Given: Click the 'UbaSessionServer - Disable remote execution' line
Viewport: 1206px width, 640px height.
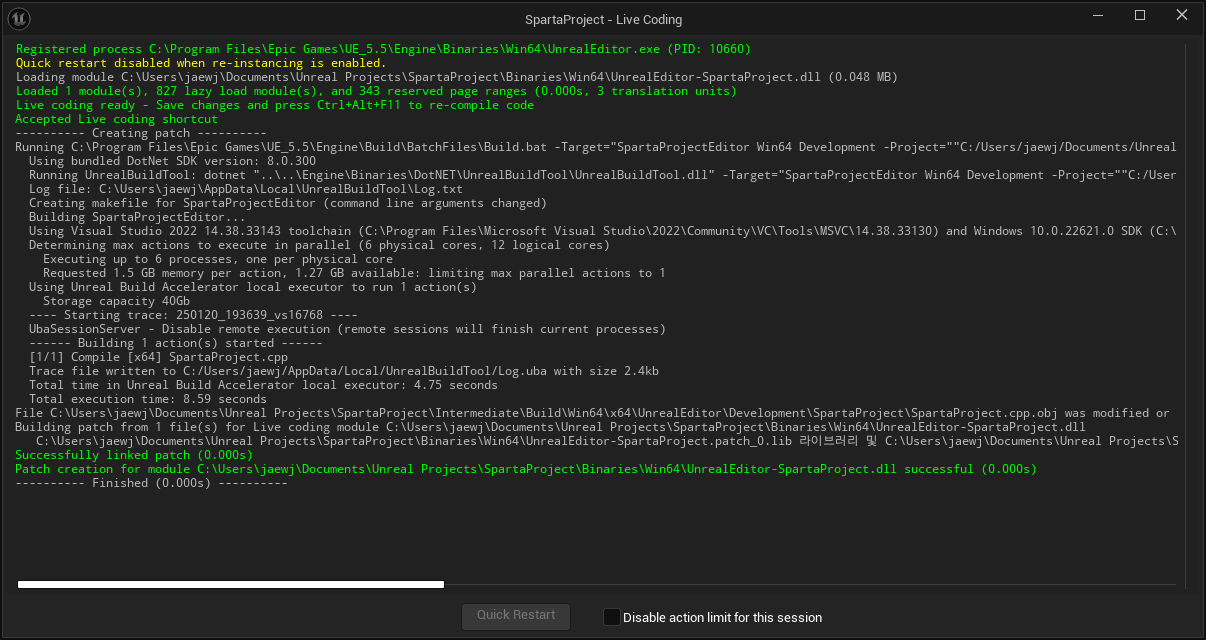Looking at the screenshot, I should click(x=347, y=329).
